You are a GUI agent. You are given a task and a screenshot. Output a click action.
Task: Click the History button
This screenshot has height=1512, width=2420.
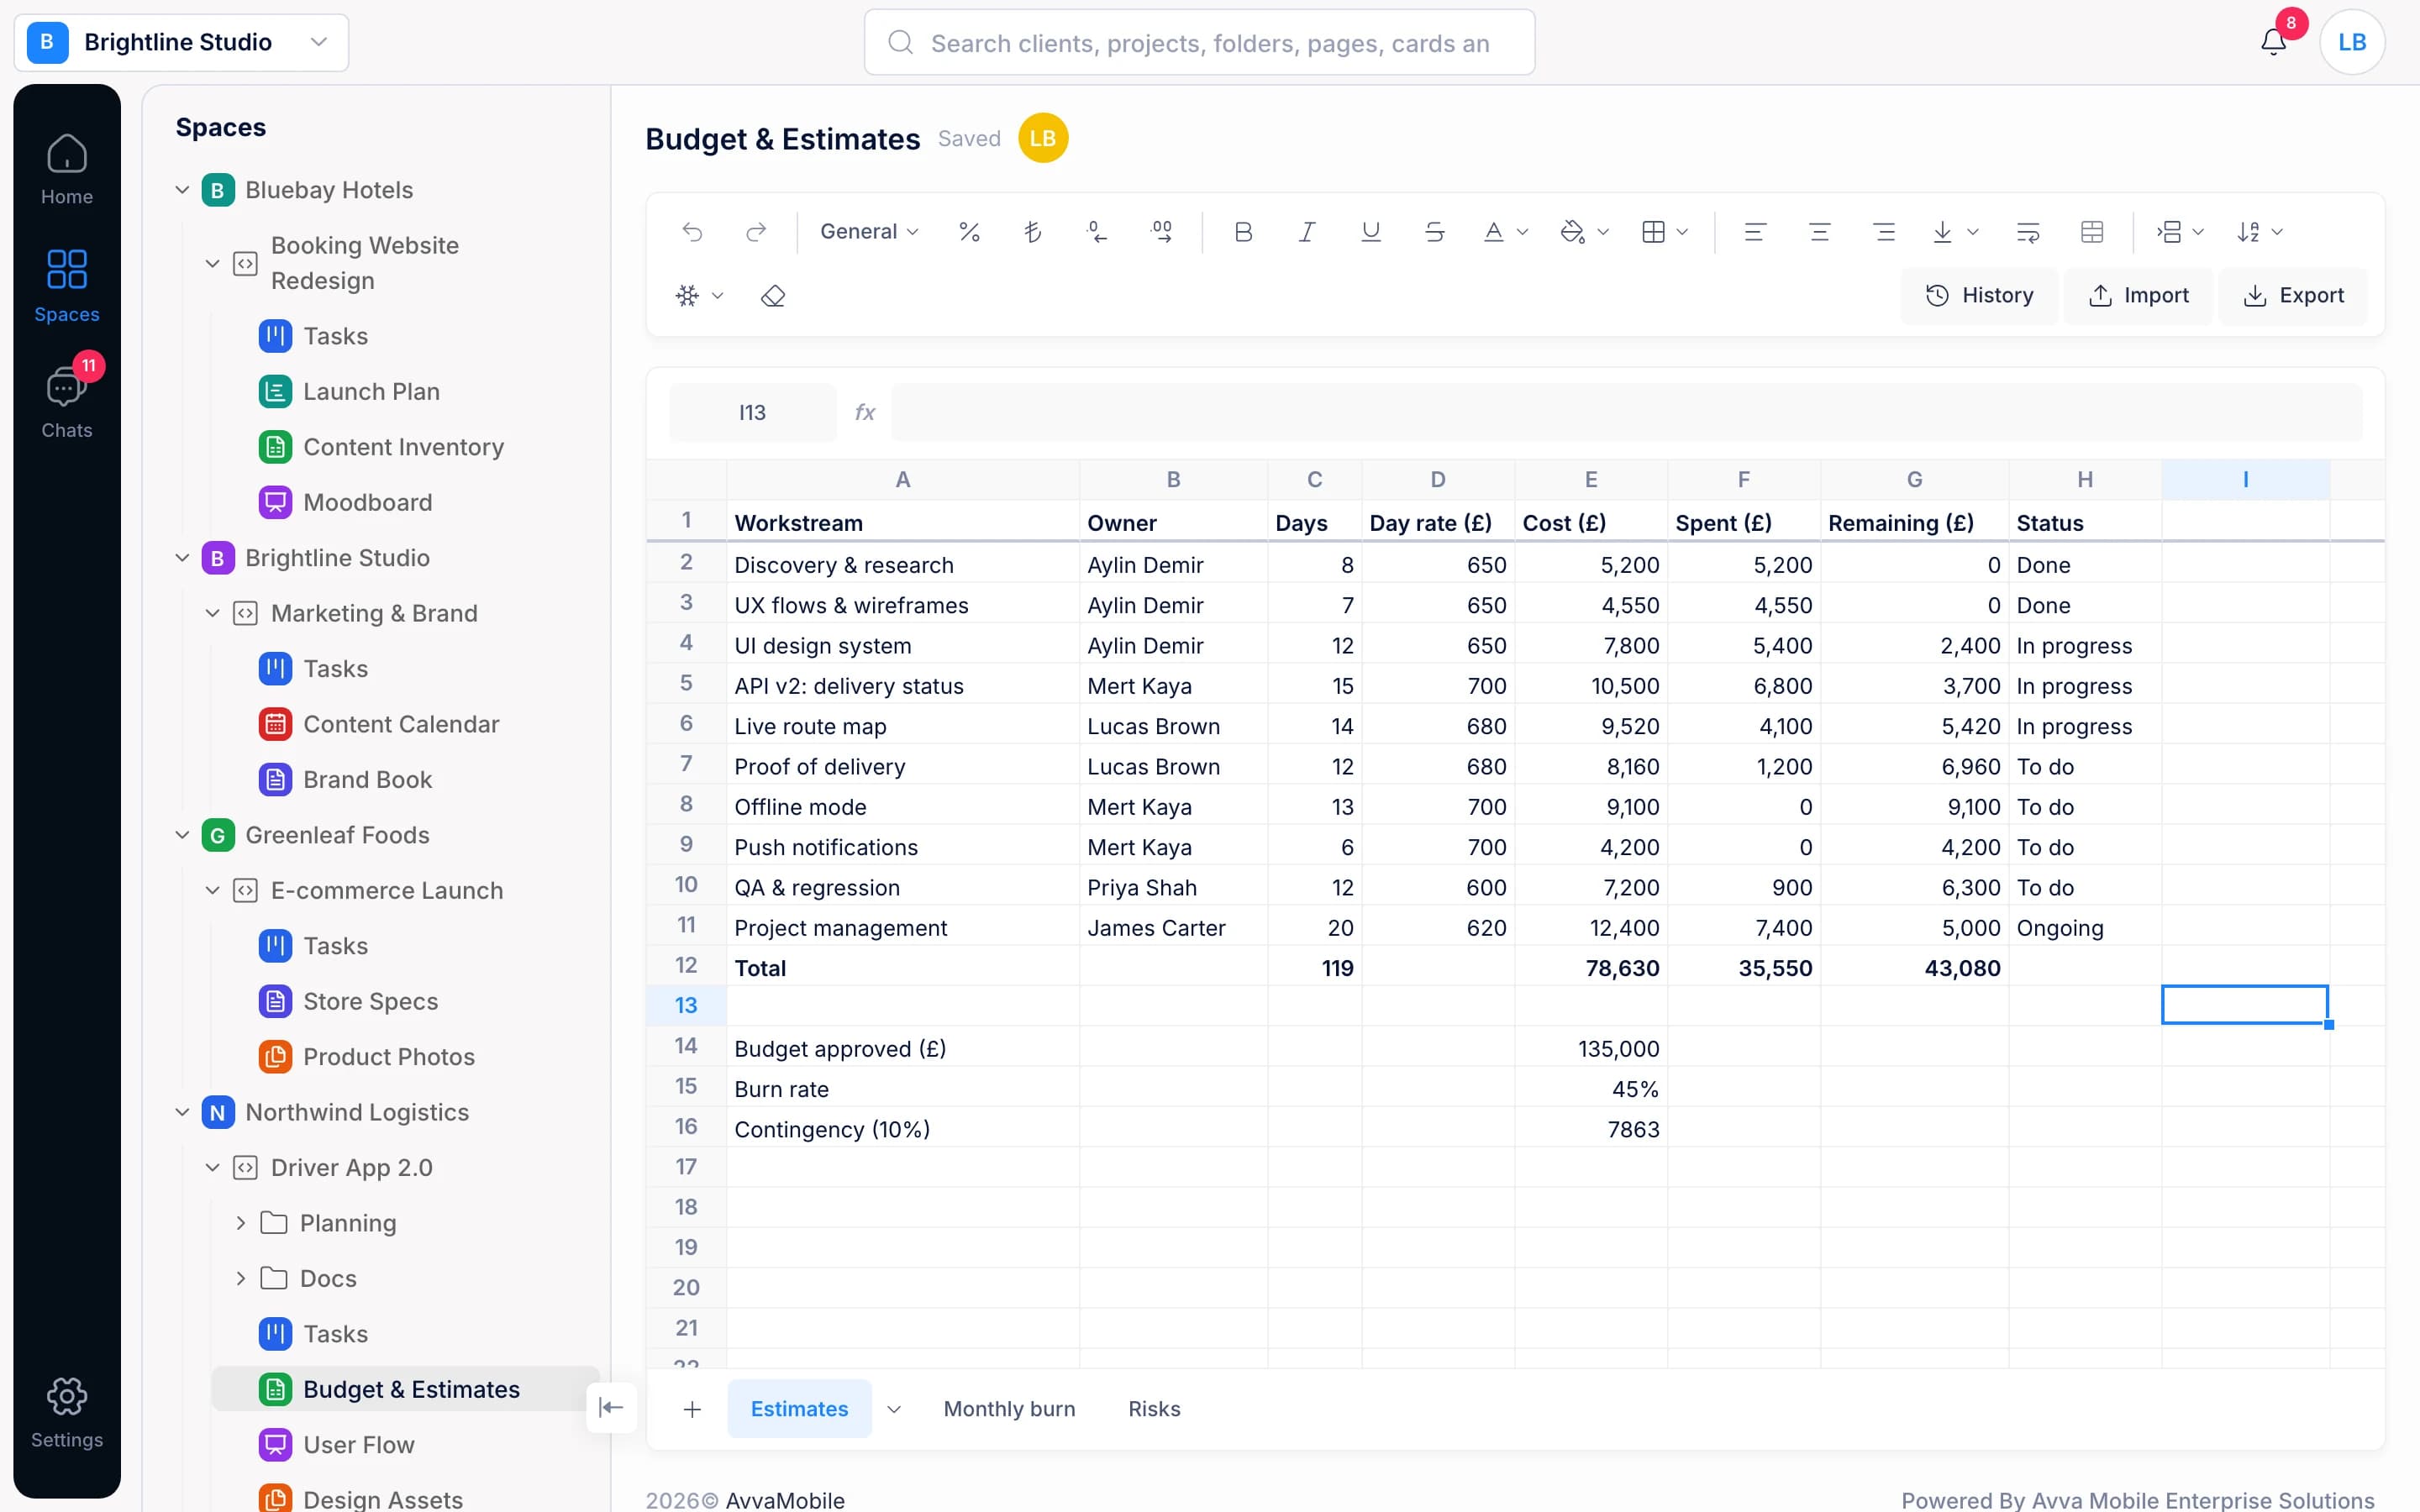click(x=1979, y=295)
